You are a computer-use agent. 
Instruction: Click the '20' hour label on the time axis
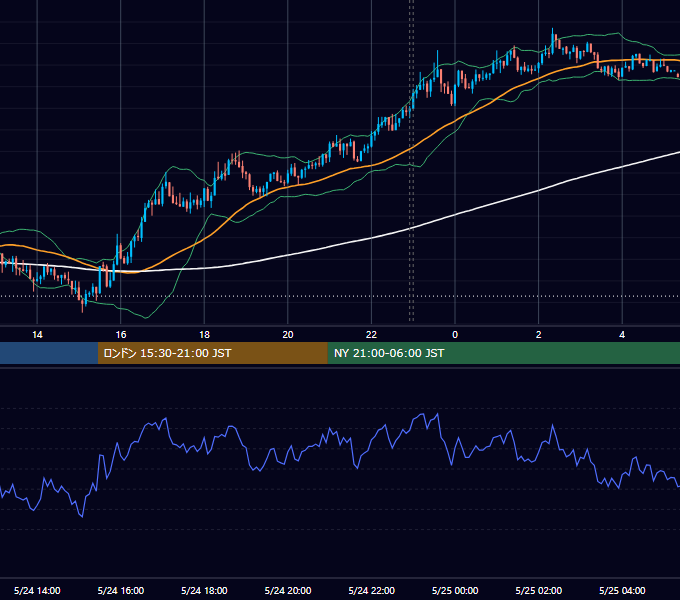[x=288, y=335]
